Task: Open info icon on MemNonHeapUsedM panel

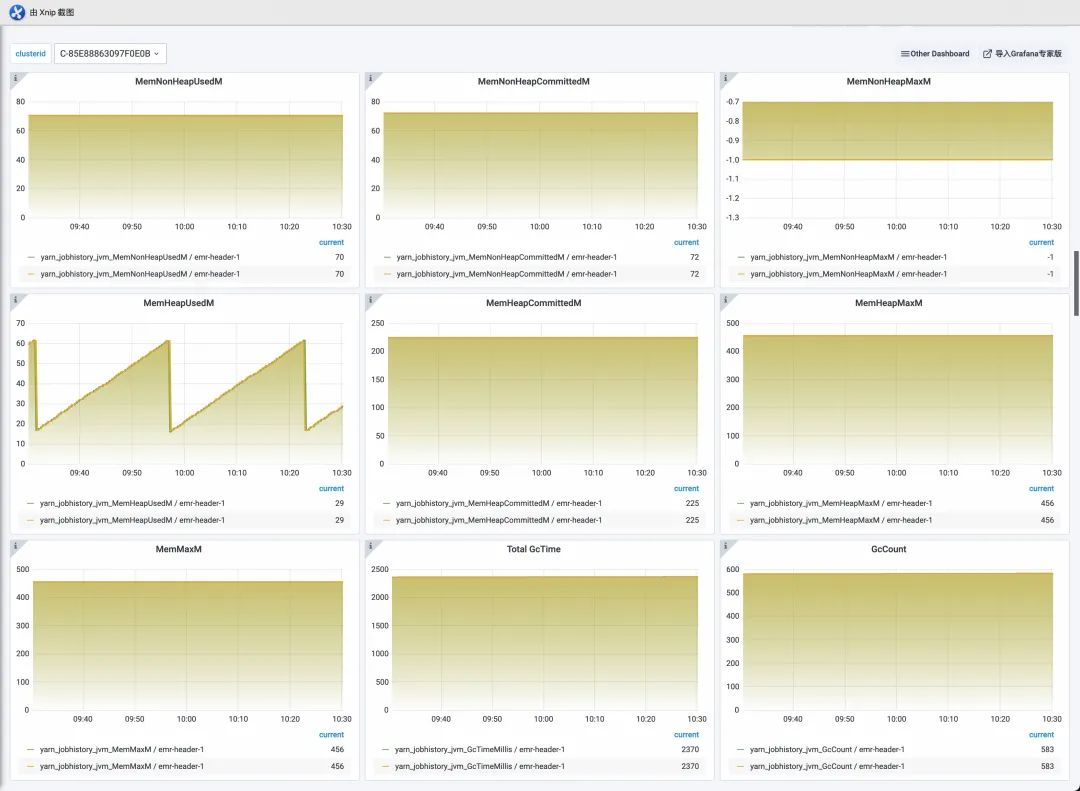Action: [x=15, y=78]
